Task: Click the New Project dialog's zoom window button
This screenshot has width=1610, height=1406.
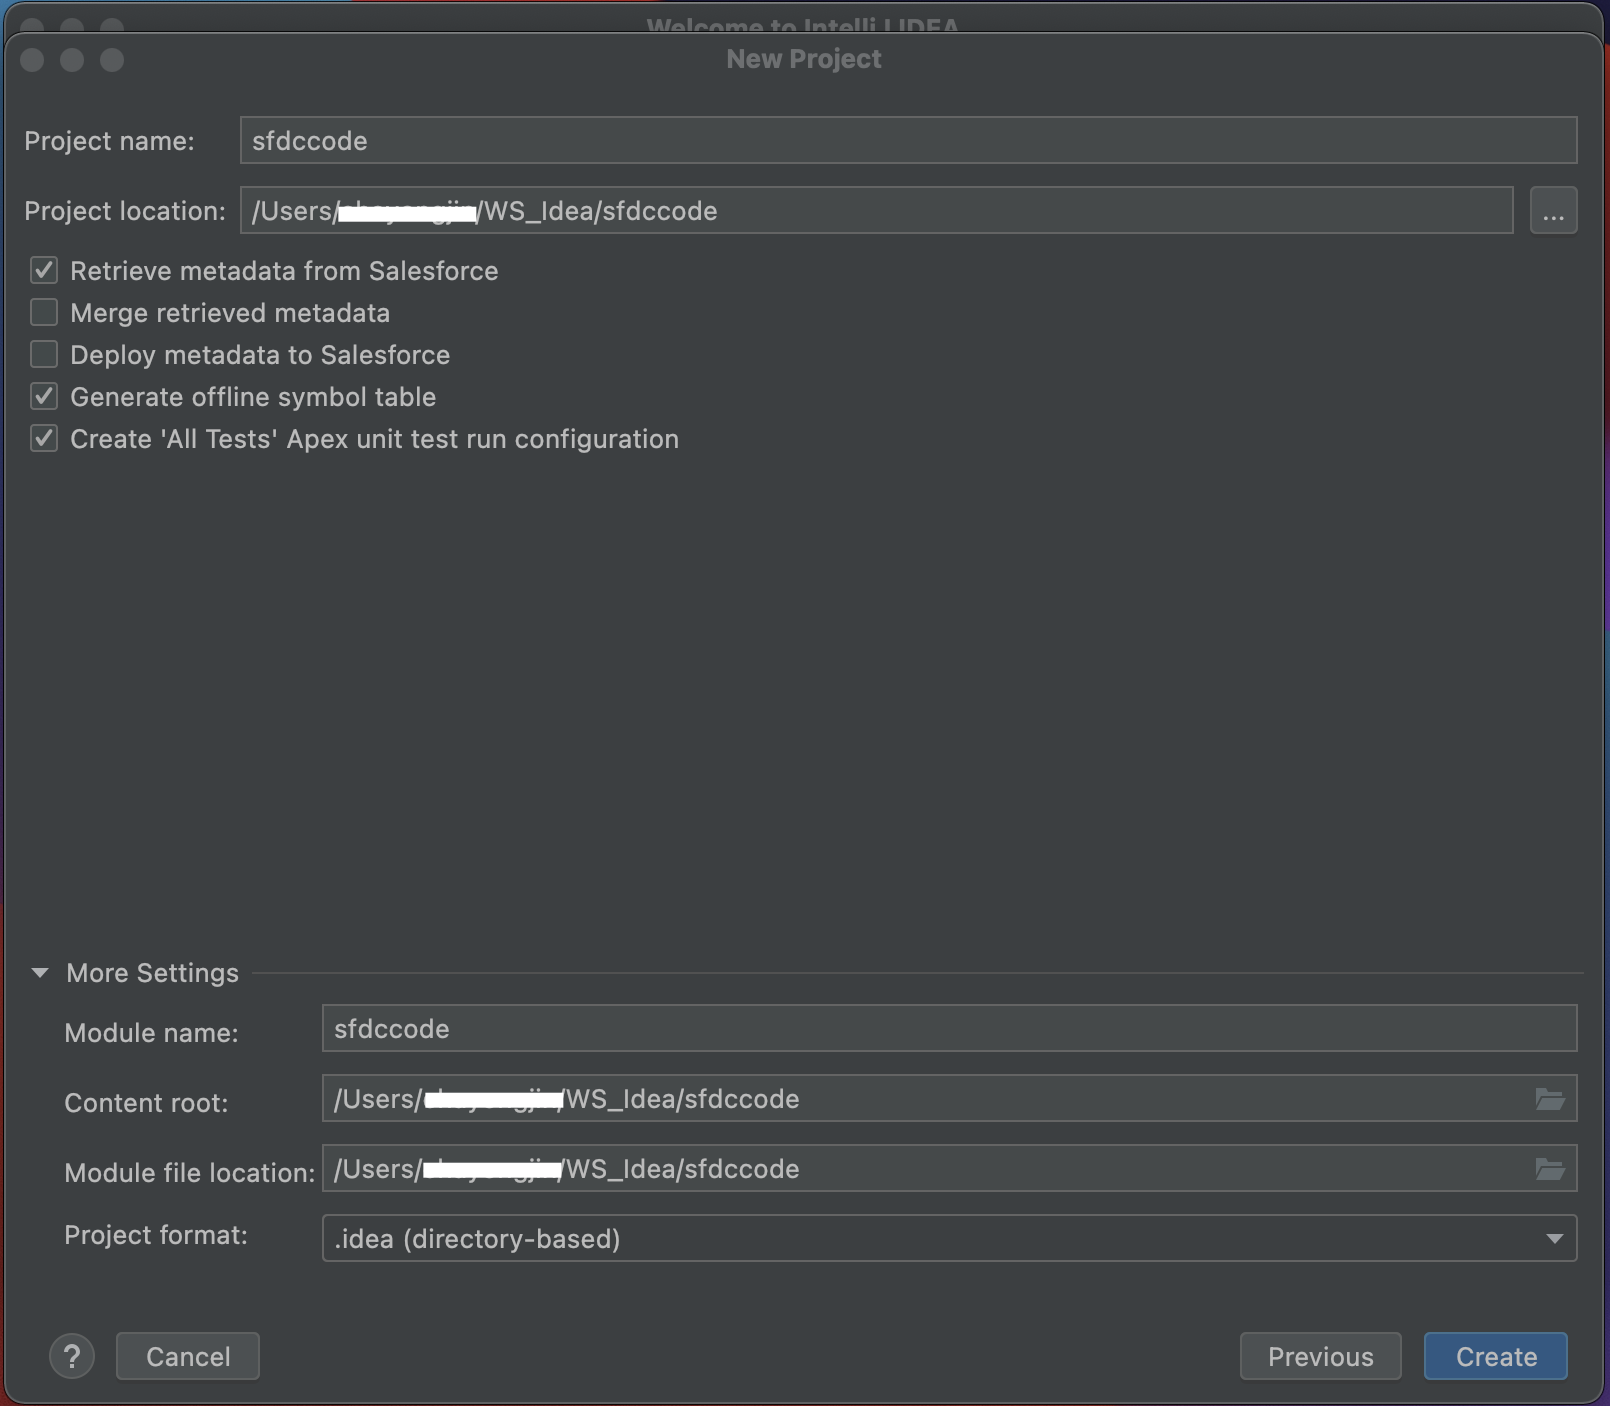Action: coord(112,60)
